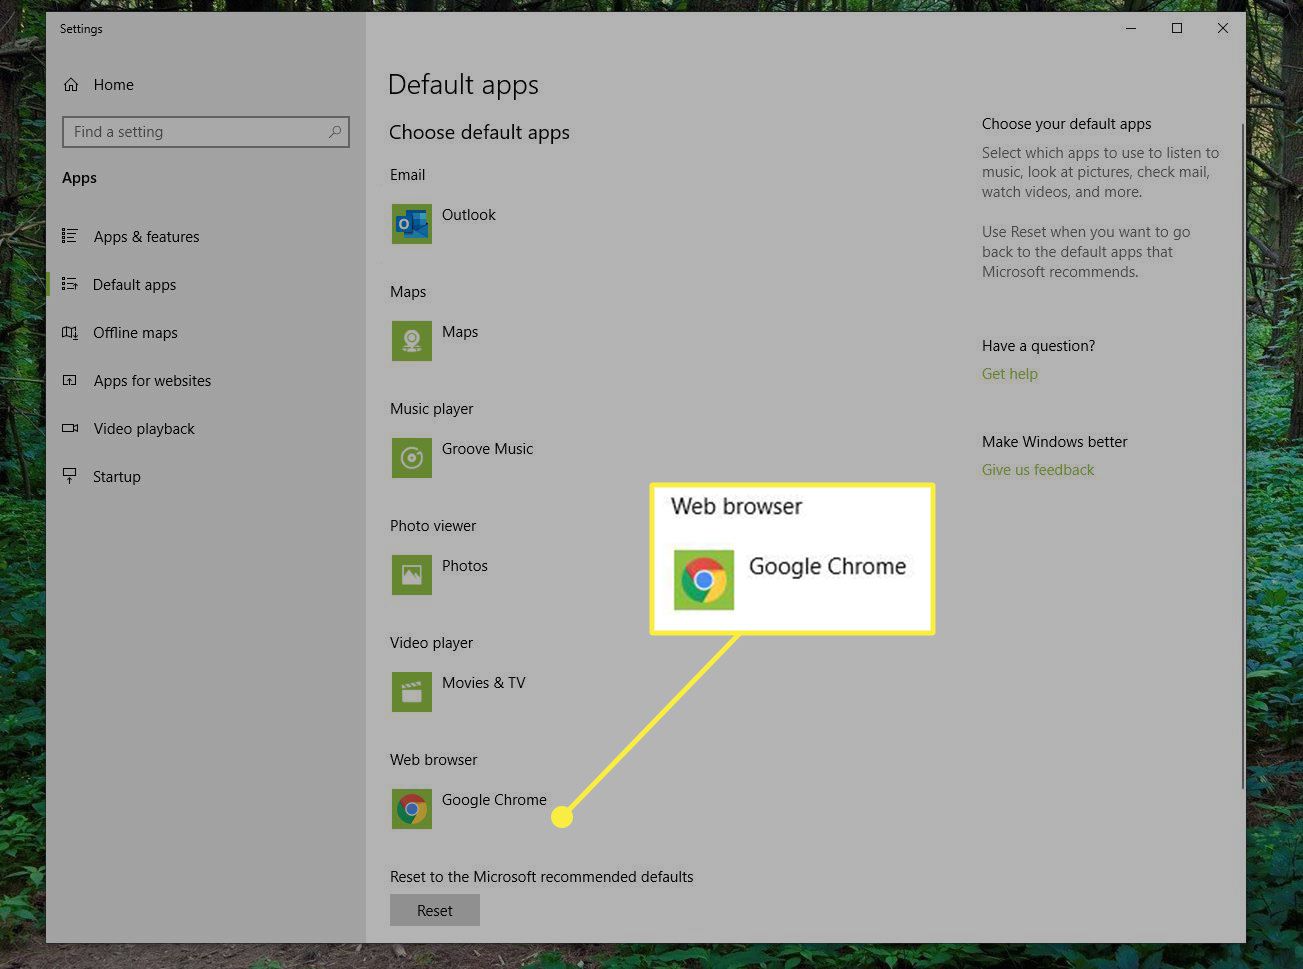
Task: Click the Email section label
Action: tap(407, 175)
